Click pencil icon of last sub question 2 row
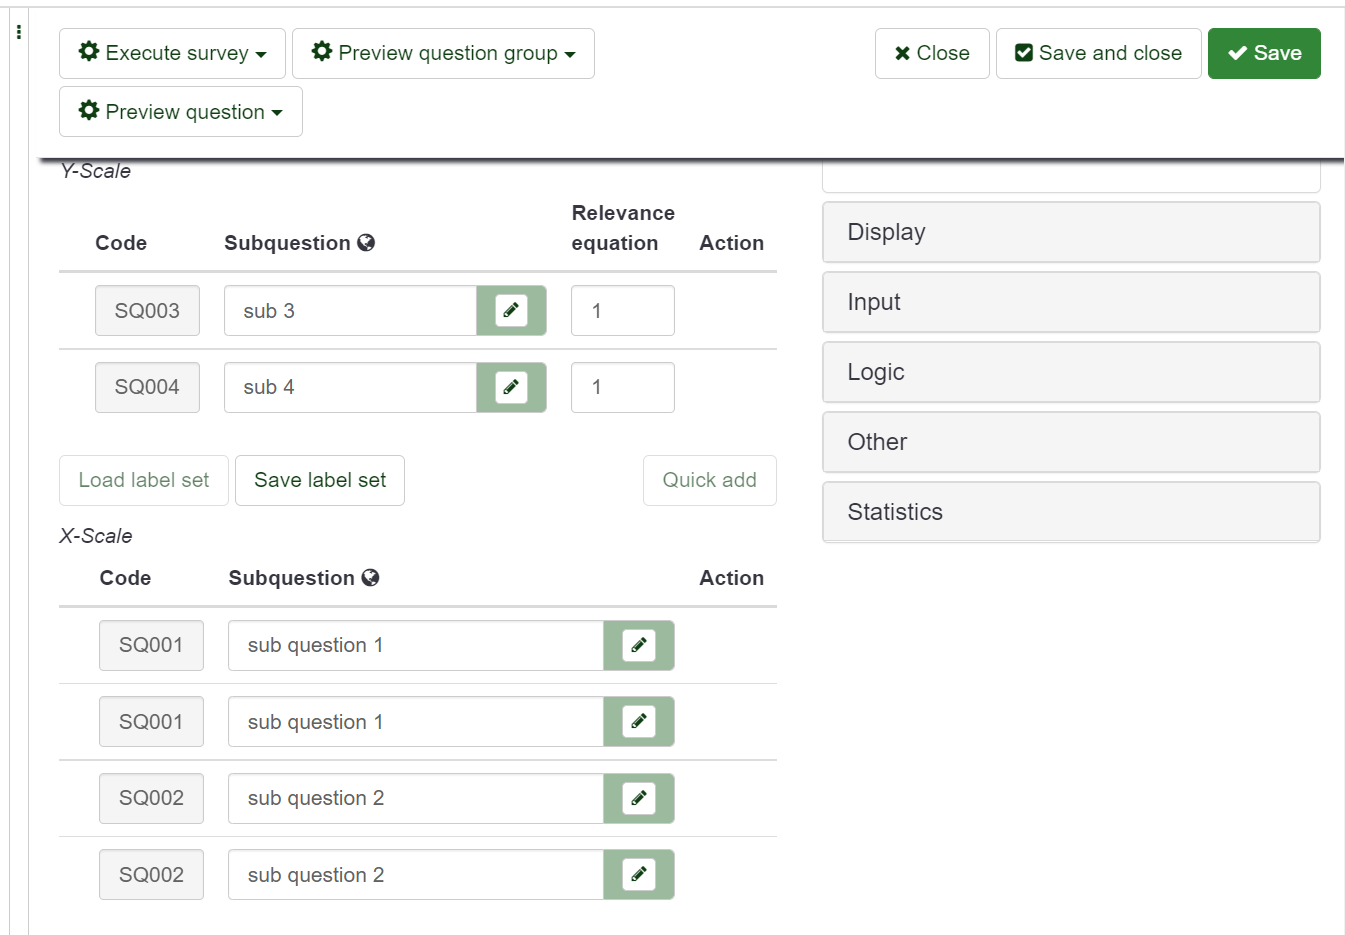1345x935 pixels. coord(639,875)
